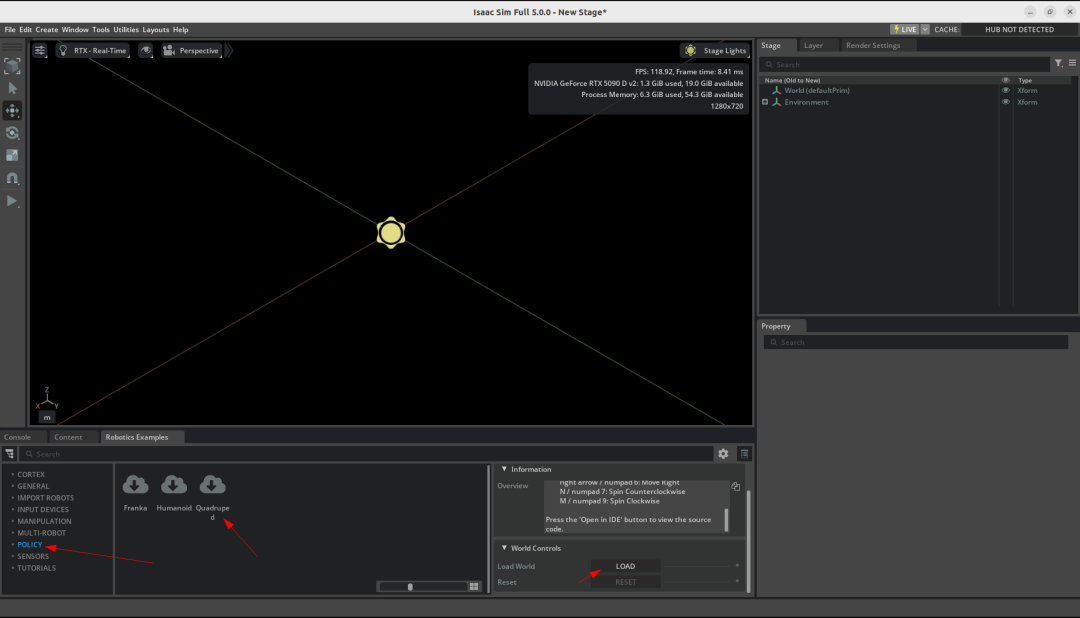Click the Robotics Examples filter icon
Image resolution: width=1080 pixels, height=618 pixels.
[10, 454]
